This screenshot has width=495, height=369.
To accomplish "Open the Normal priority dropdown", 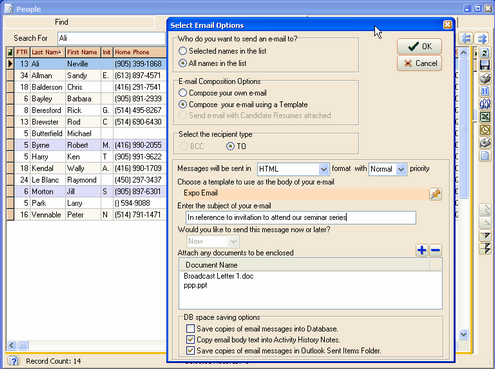I will (x=401, y=169).
